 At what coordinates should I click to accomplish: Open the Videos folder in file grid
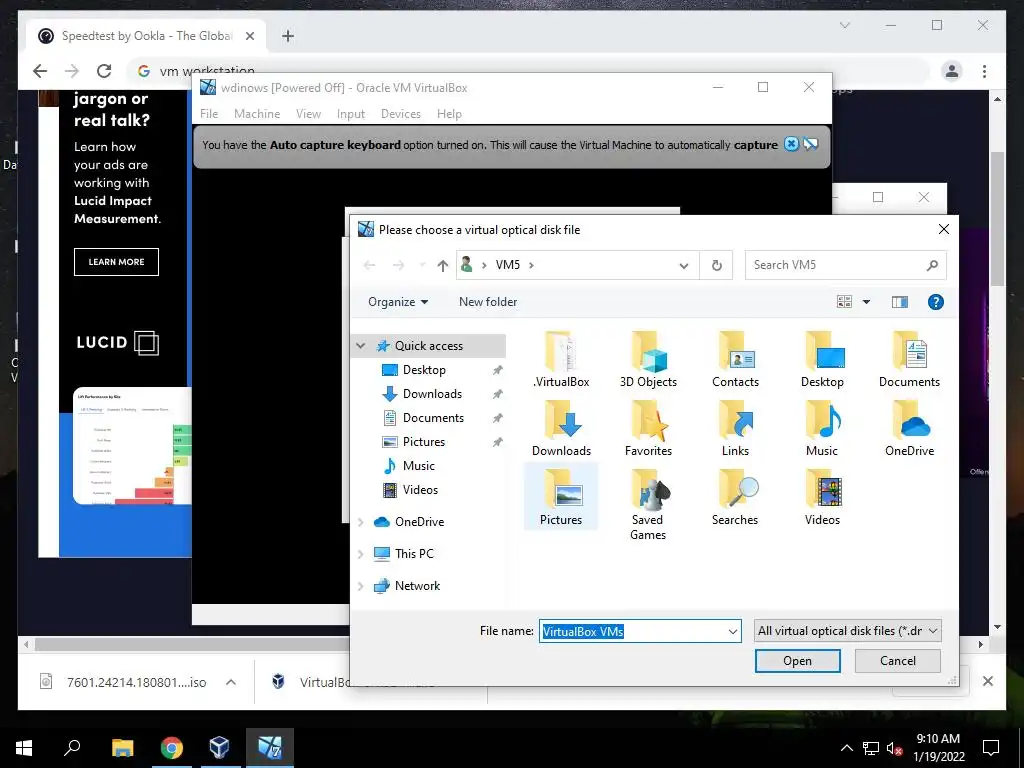pyautogui.click(x=822, y=497)
